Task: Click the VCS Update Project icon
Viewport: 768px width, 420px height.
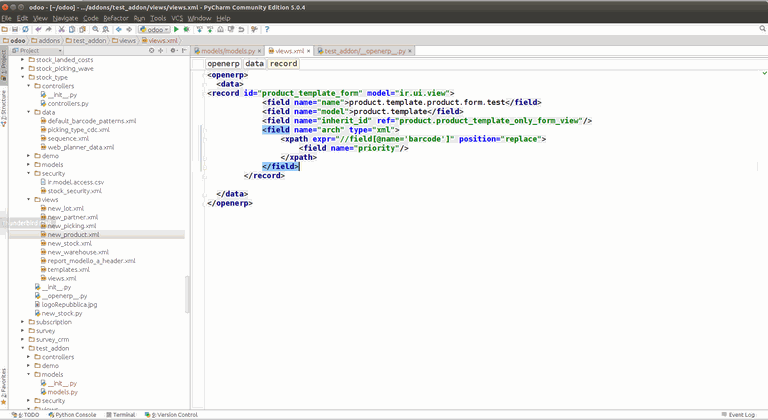Action: coord(199,29)
